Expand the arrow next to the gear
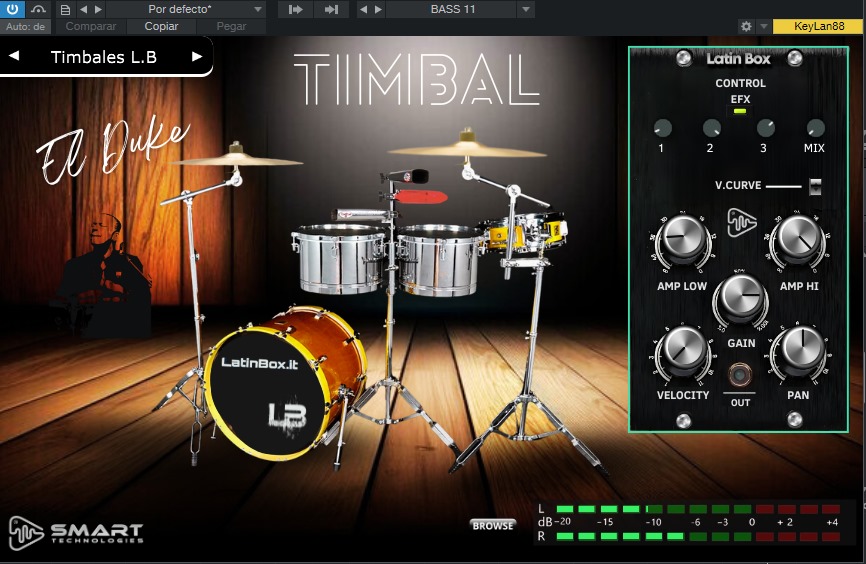The image size is (866, 564). pyautogui.click(x=764, y=27)
